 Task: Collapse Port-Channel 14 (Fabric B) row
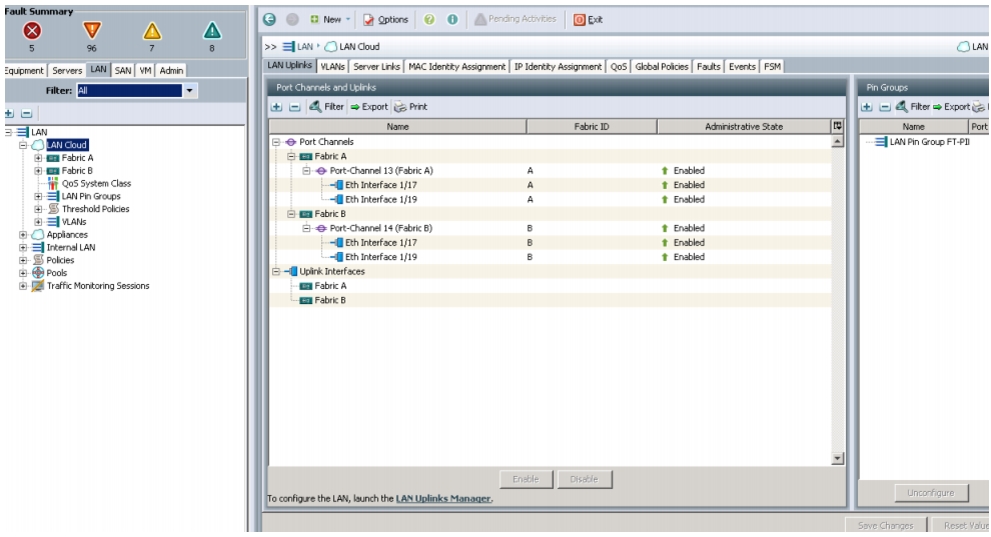(307, 228)
